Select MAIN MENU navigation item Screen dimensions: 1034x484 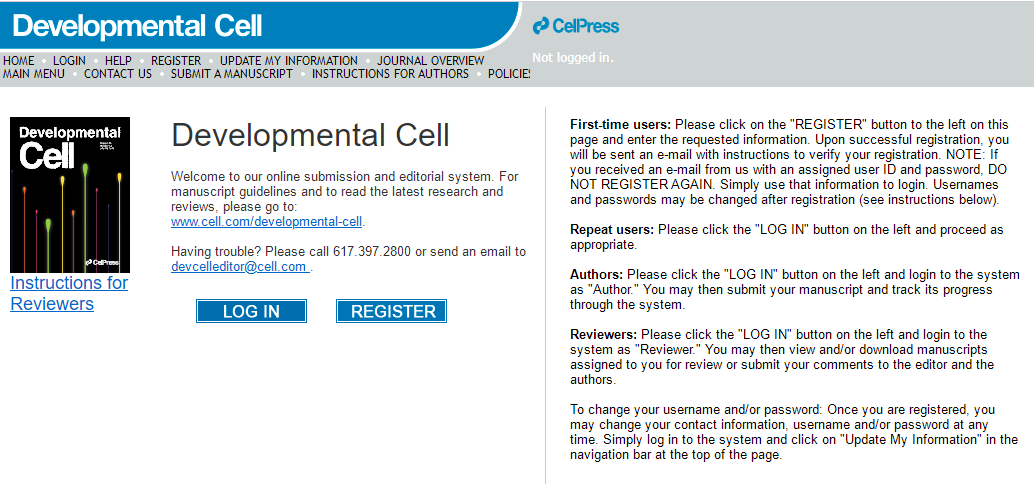pyautogui.click(x=34, y=73)
